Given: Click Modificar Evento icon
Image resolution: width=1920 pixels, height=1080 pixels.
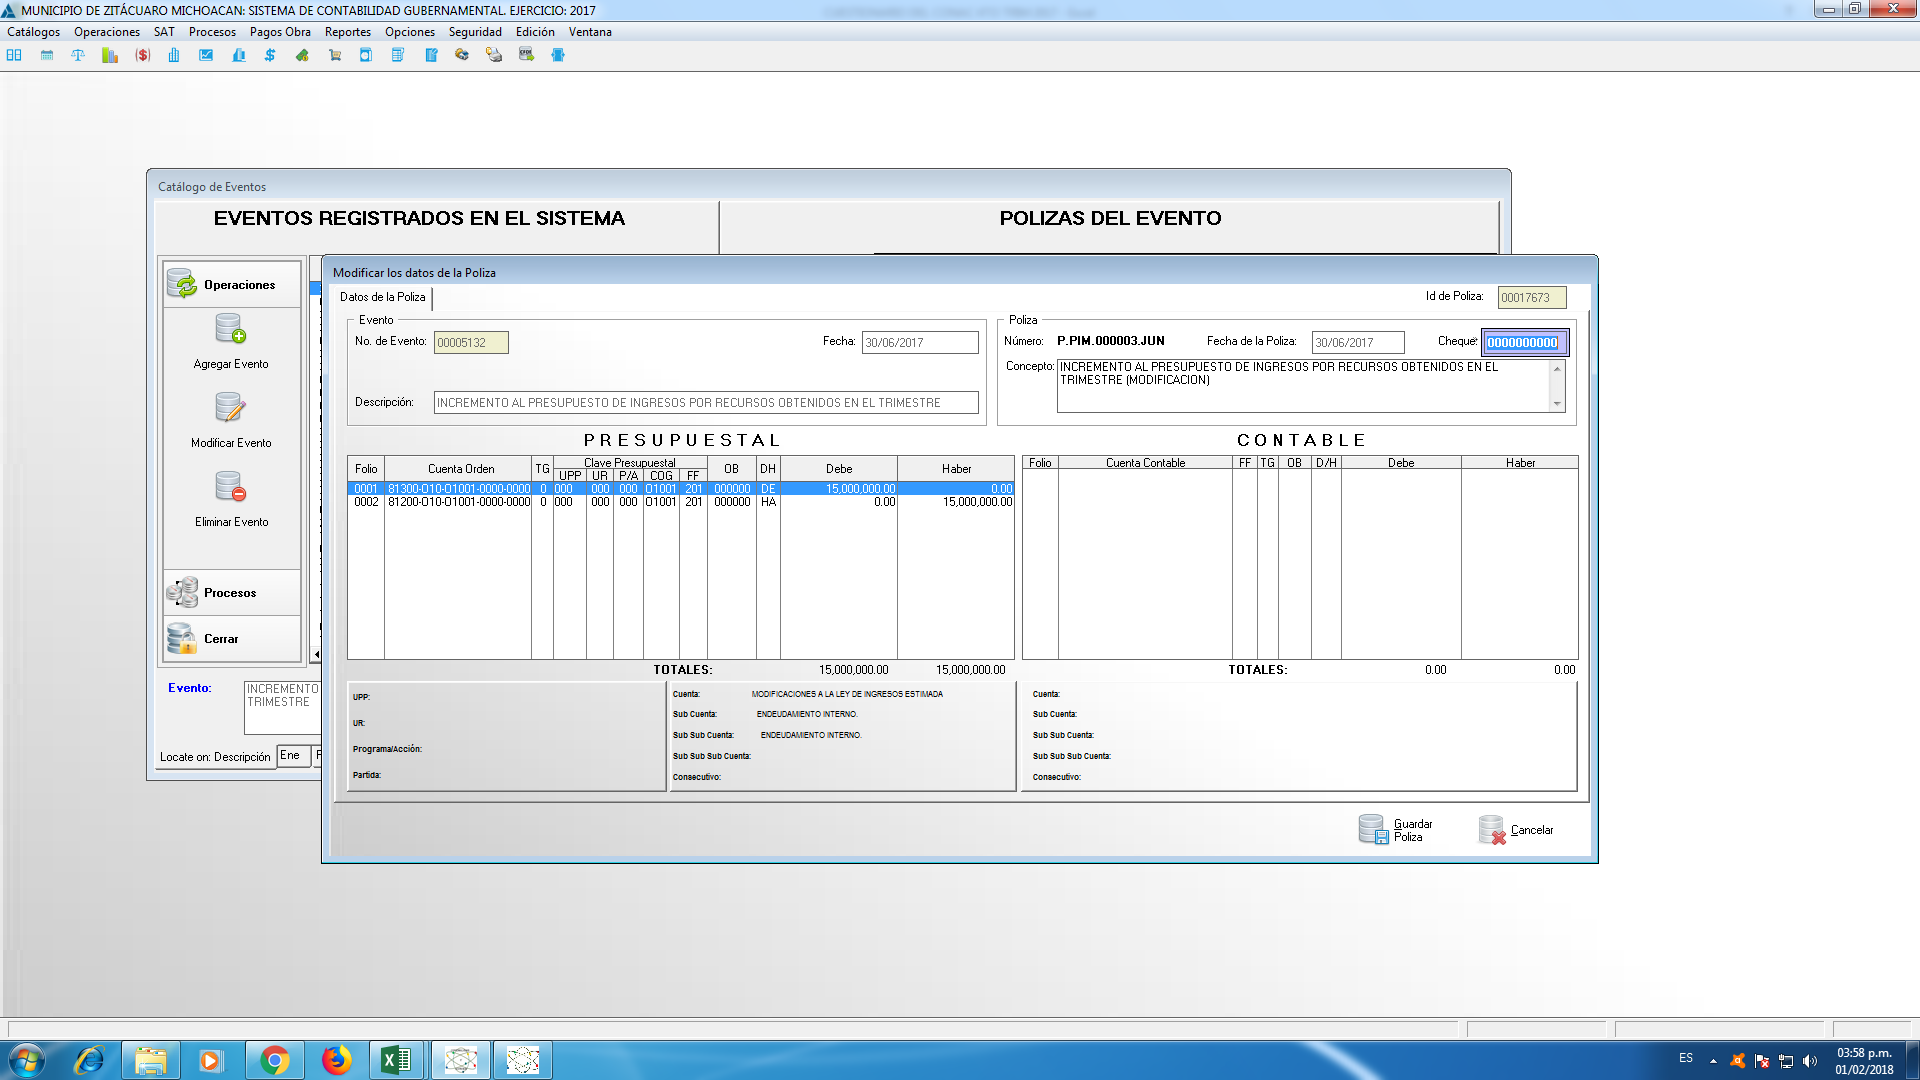Looking at the screenshot, I should (x=231, y=408).
